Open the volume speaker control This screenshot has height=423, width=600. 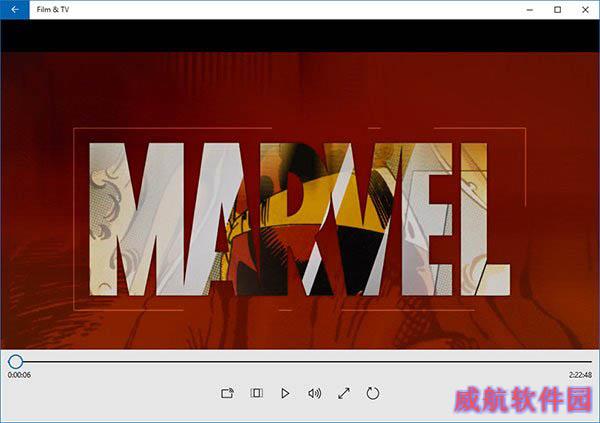pos(315,393)
